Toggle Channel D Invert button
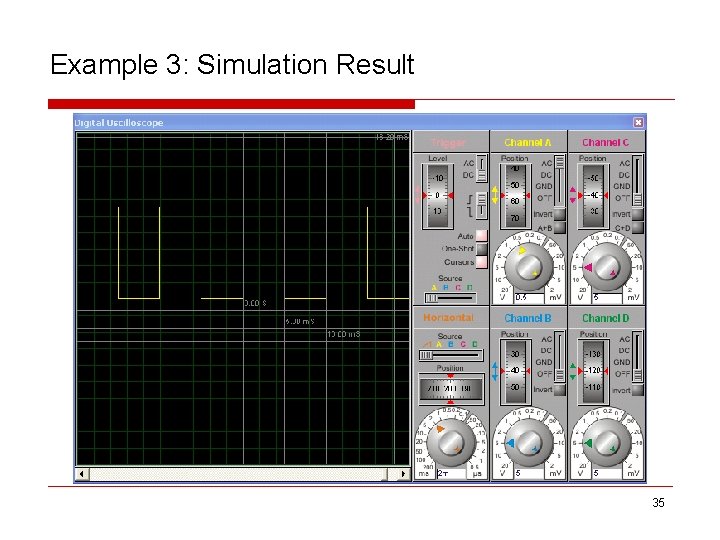The width and height of the screenshot is (720, 540). tap(637, 390)
